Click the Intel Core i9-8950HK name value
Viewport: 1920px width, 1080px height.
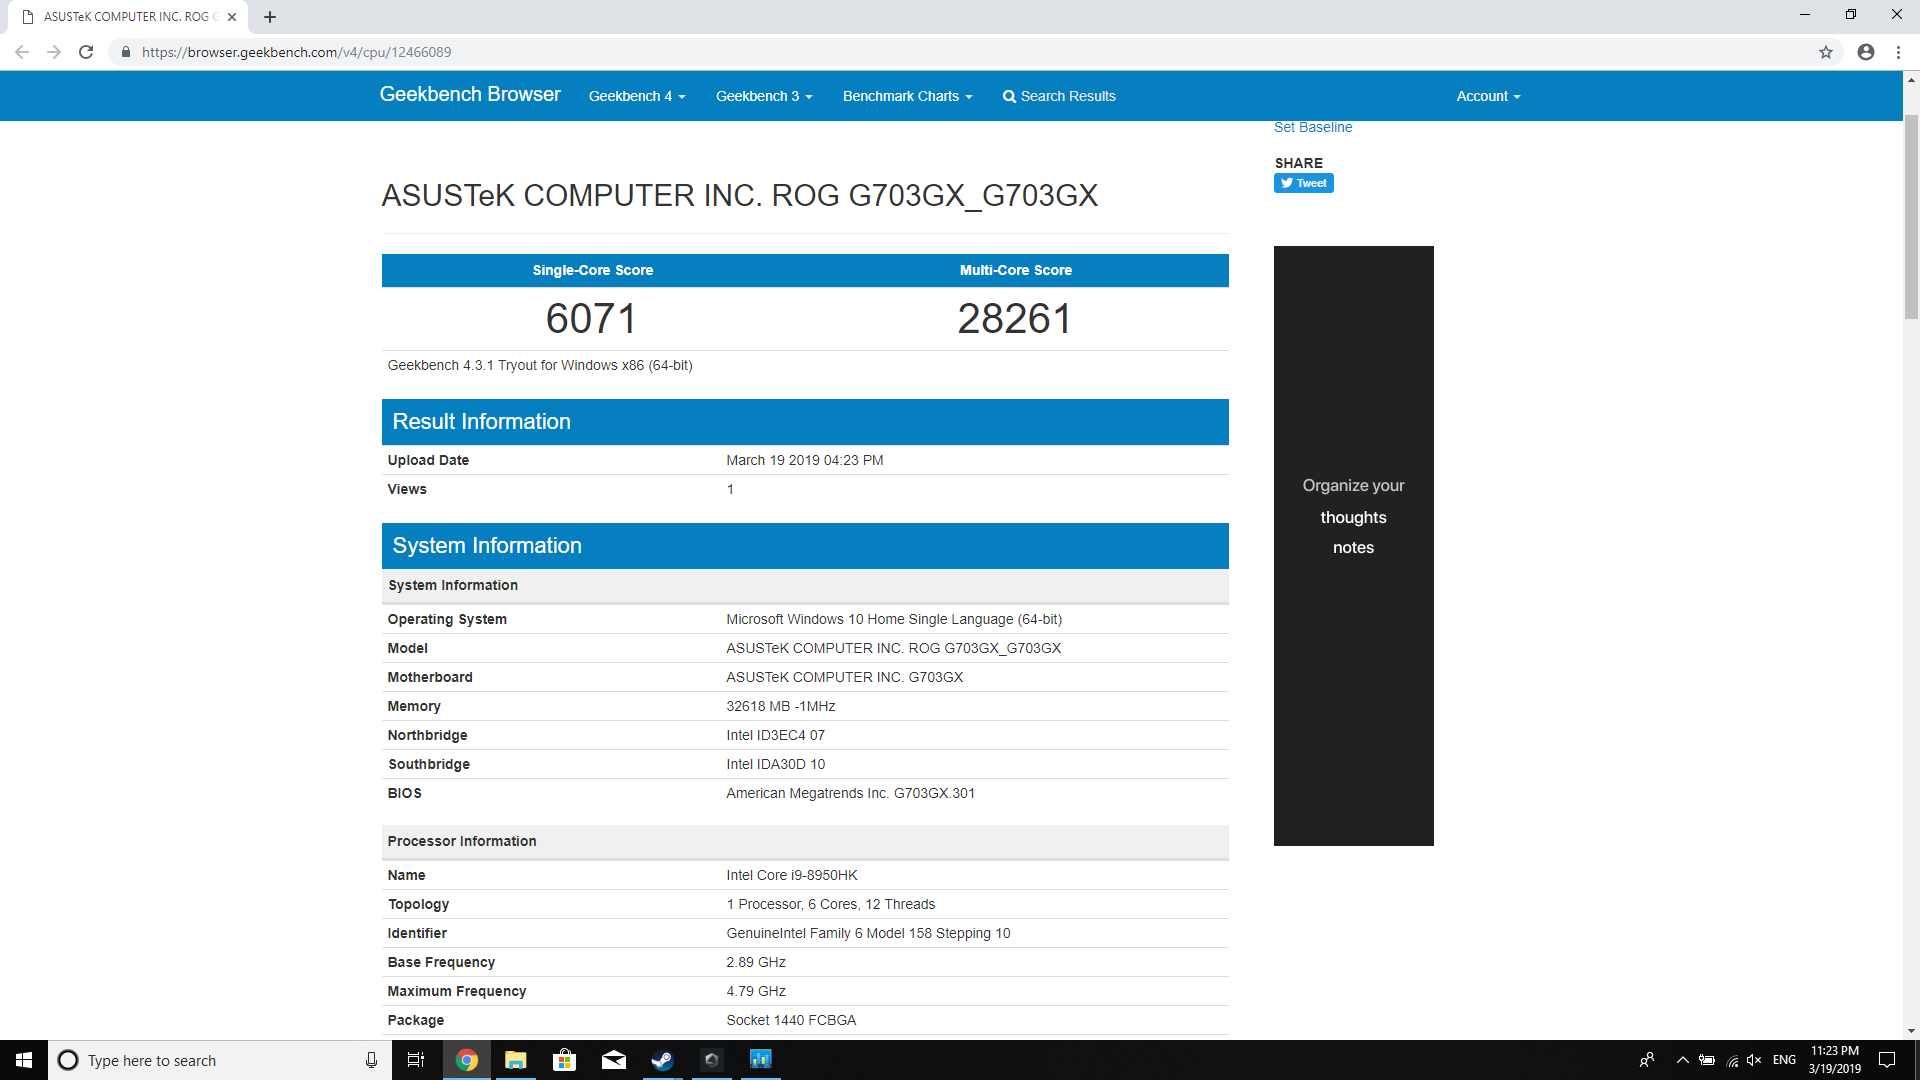[x=792, y=875]
